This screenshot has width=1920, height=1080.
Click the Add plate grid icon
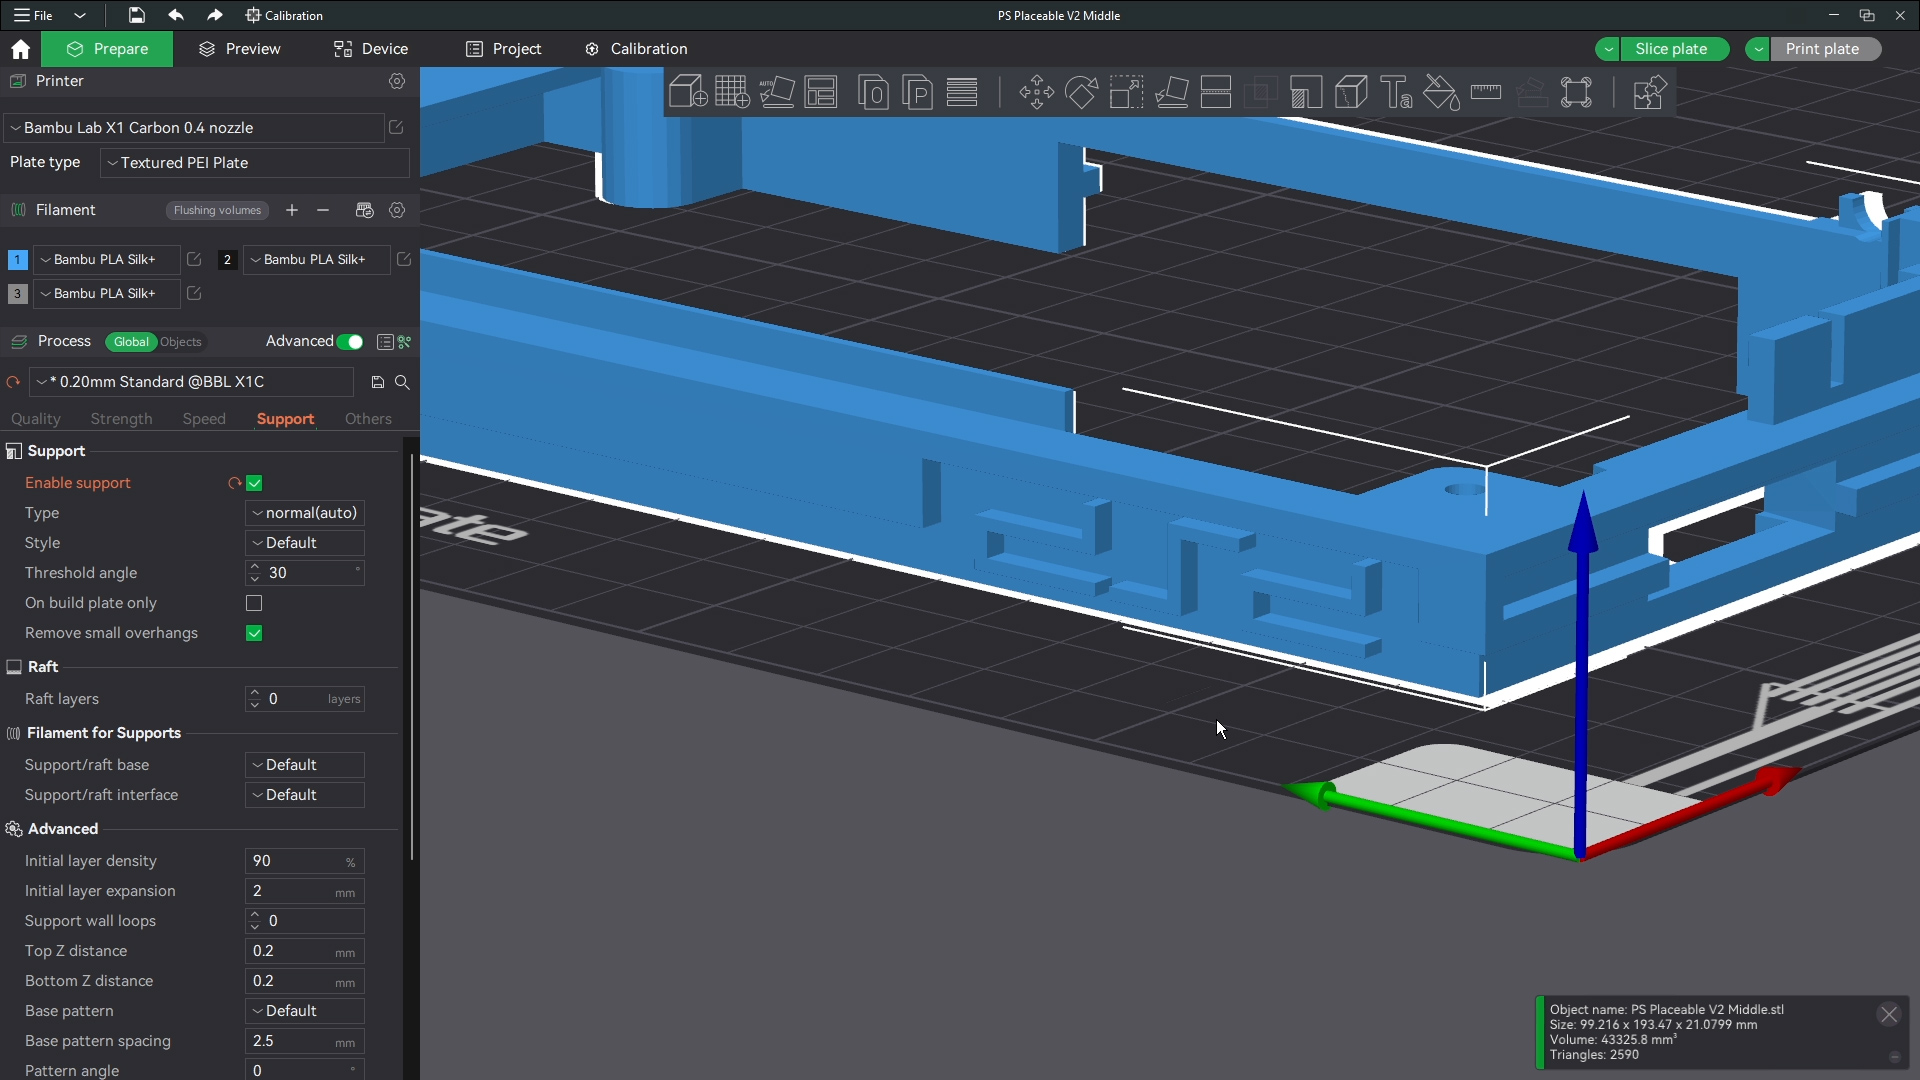pyautogui.click(x=732, y=93)
